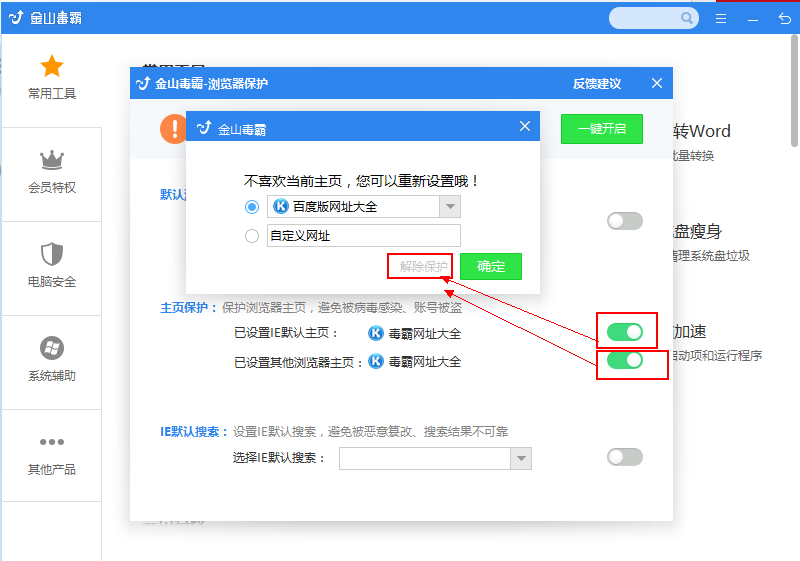
Task: Switch to the 系统辅助 tab label
Action: pyautogui.click(x=52, y=375)
